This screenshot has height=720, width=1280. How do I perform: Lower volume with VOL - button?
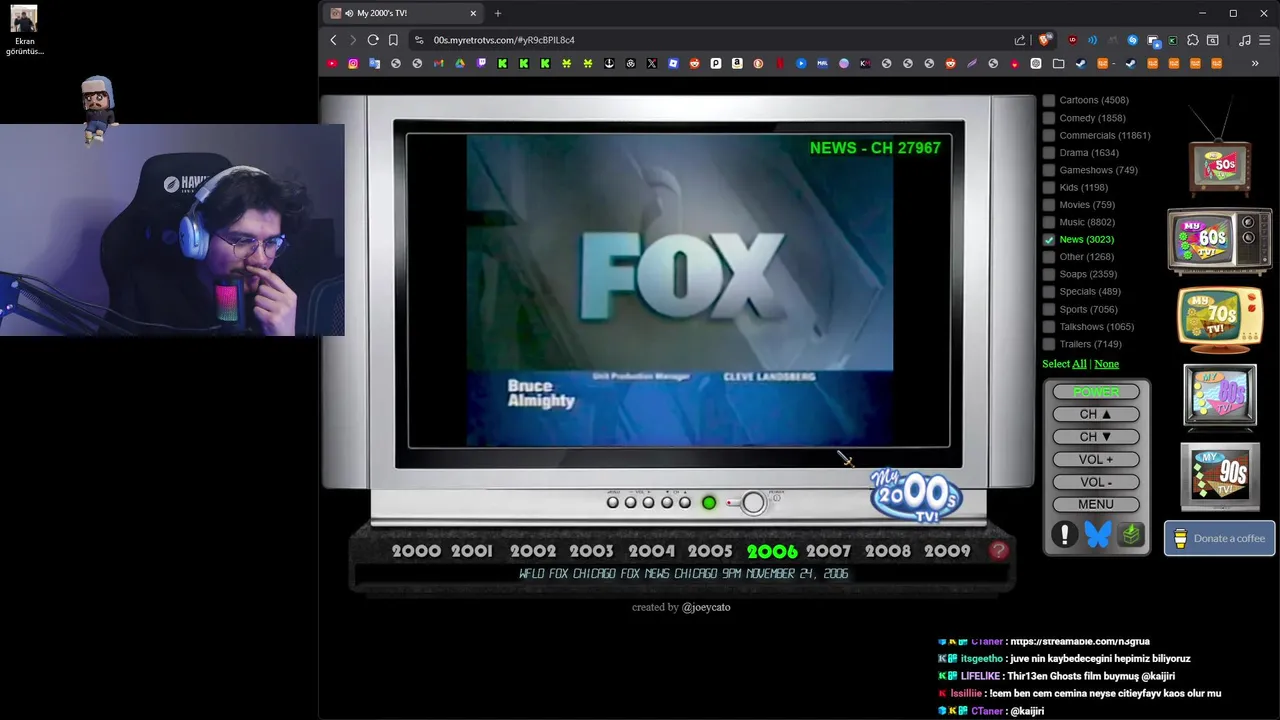[x=1096, y=482]
